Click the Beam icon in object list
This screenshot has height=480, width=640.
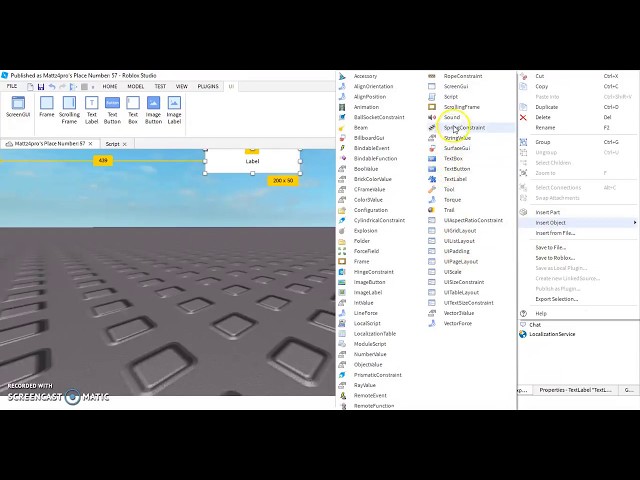342,128
